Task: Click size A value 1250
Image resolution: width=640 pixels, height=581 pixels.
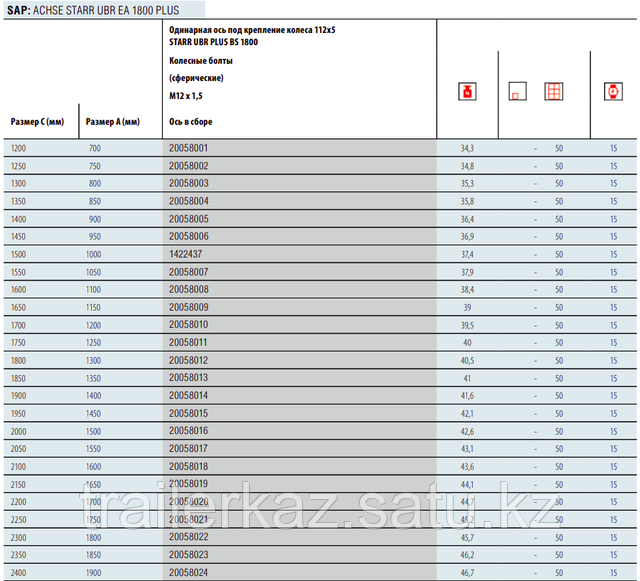Action: coord(93,343)
